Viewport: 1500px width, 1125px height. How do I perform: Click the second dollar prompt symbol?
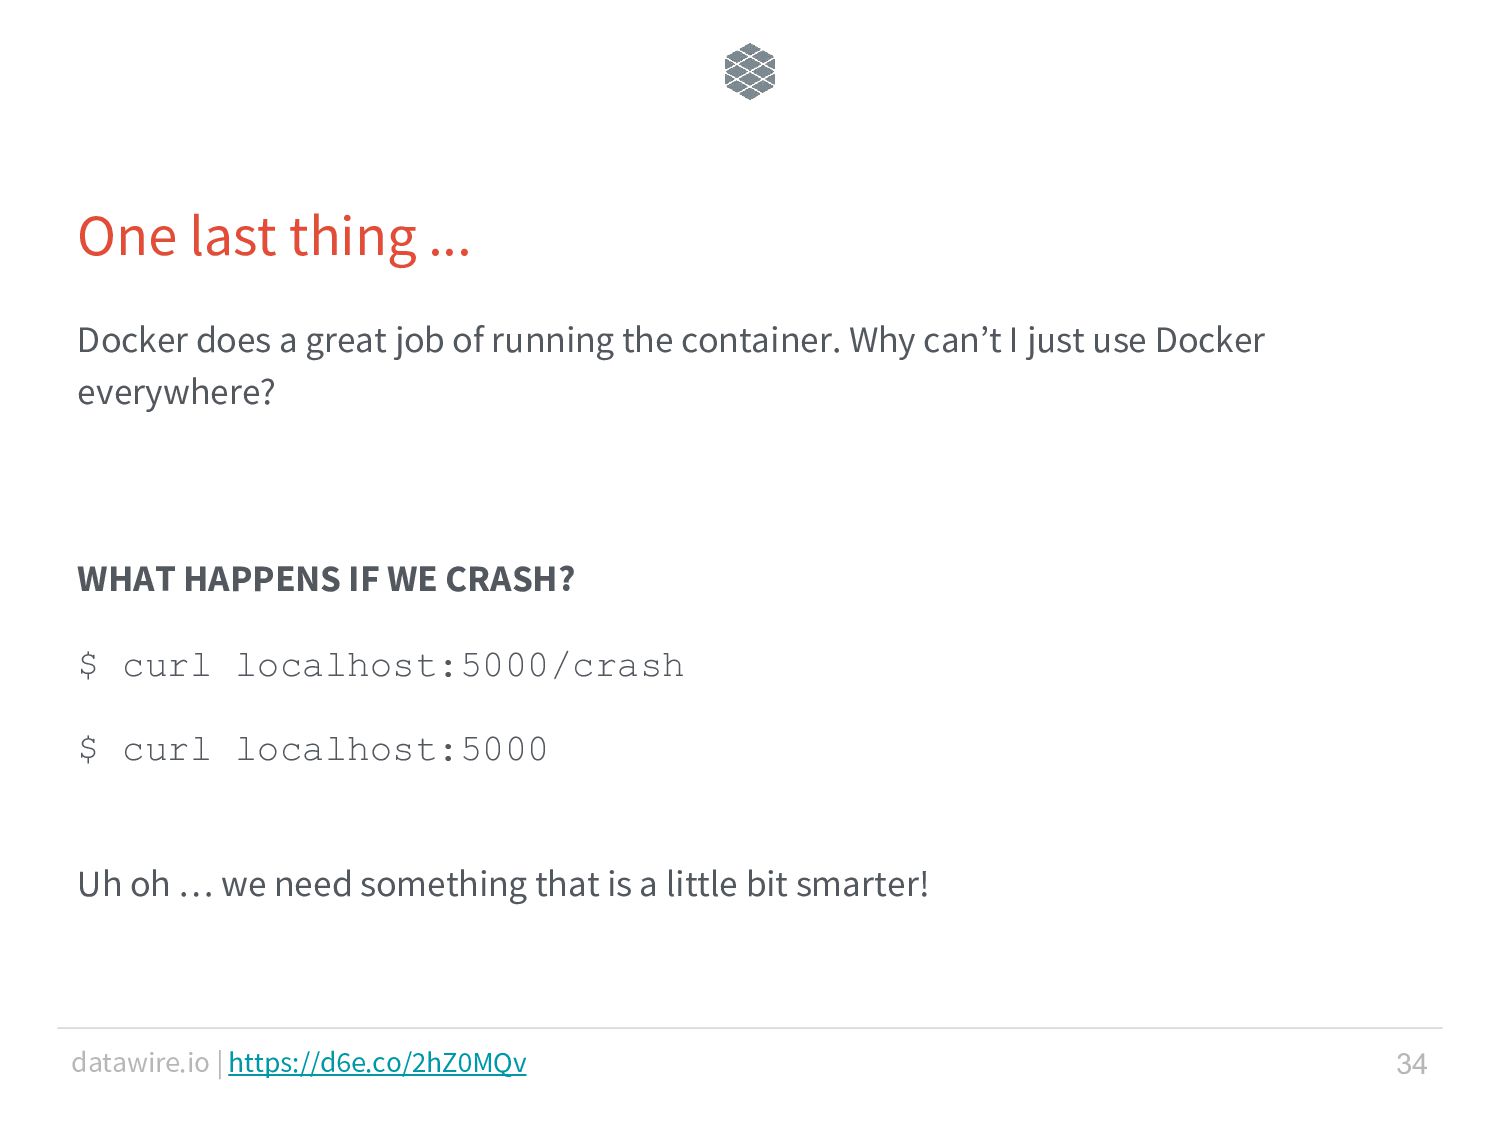(x=88, y=749)
